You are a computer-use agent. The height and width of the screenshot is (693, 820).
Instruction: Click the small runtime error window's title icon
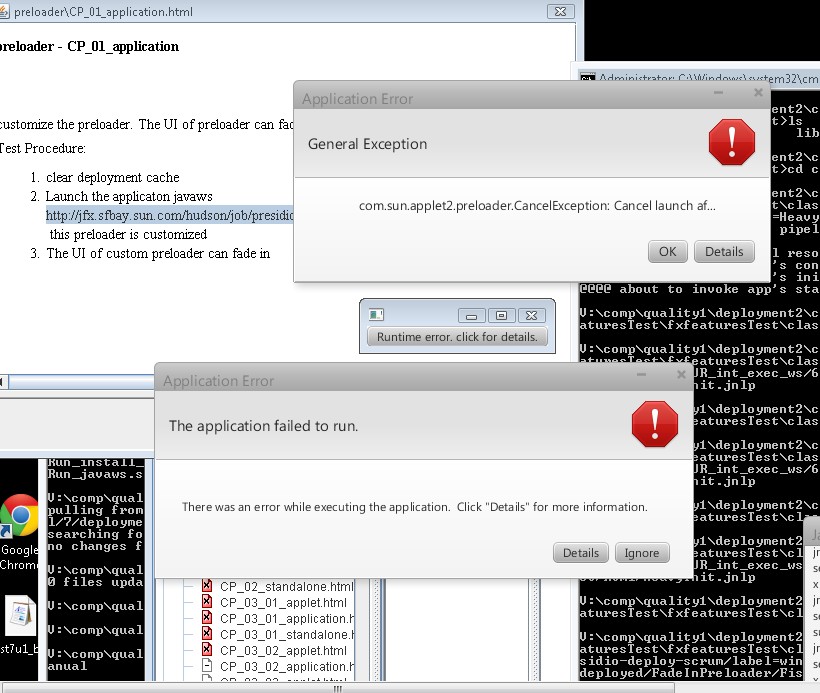377,314
